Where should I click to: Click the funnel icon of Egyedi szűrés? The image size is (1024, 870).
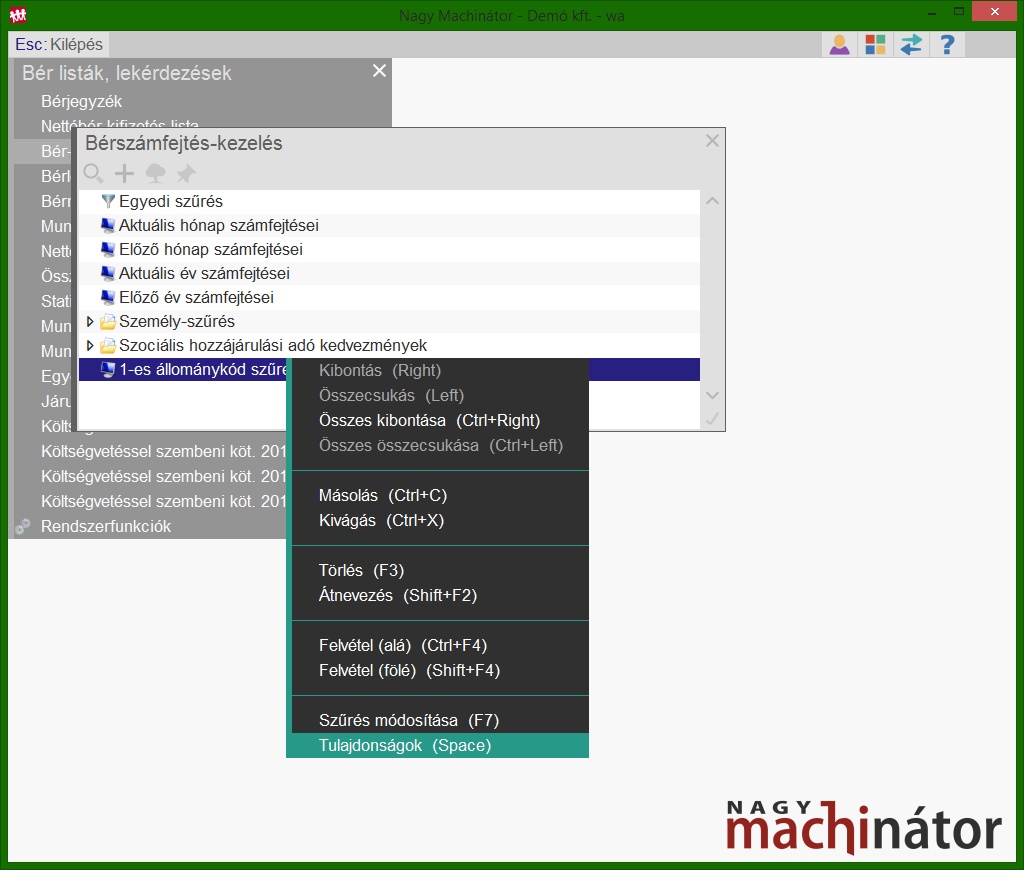pos(108,201)
